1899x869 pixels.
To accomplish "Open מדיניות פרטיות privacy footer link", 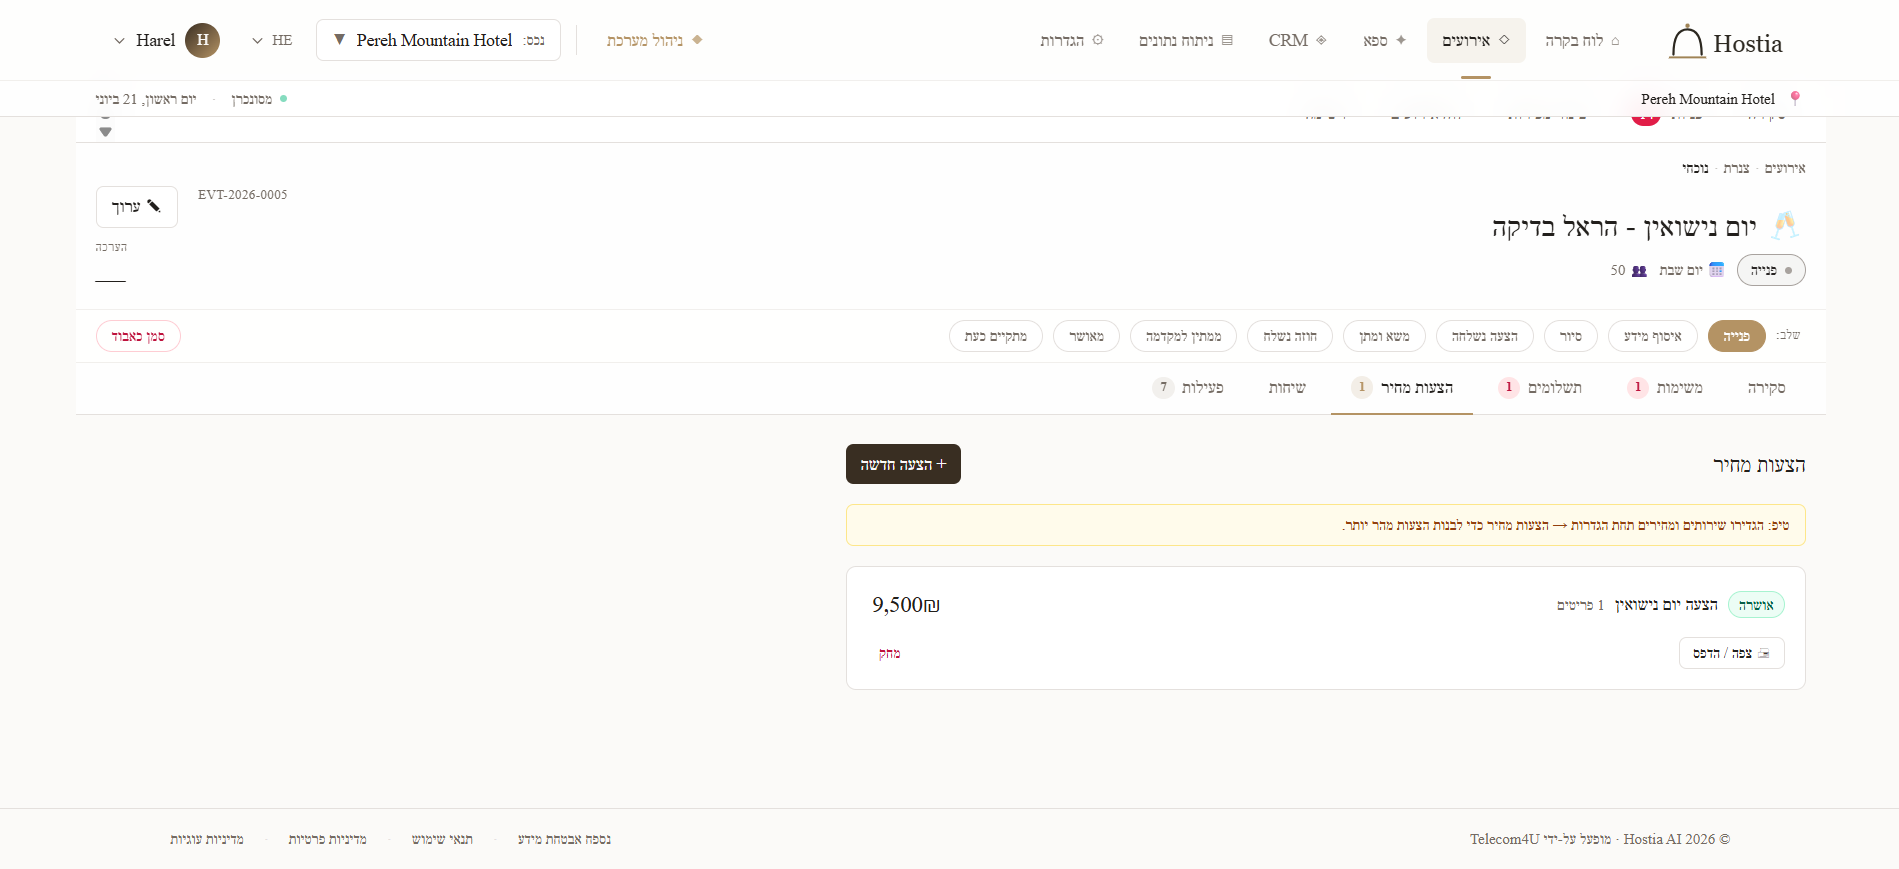I will coord(327,839).
